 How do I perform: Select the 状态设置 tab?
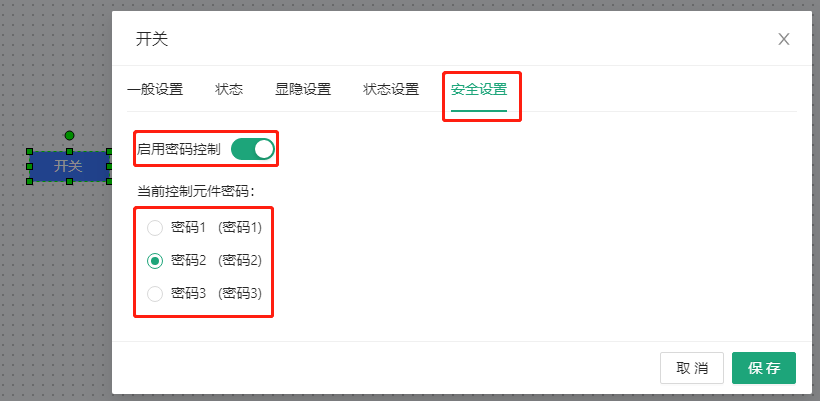tap(391, 89)
